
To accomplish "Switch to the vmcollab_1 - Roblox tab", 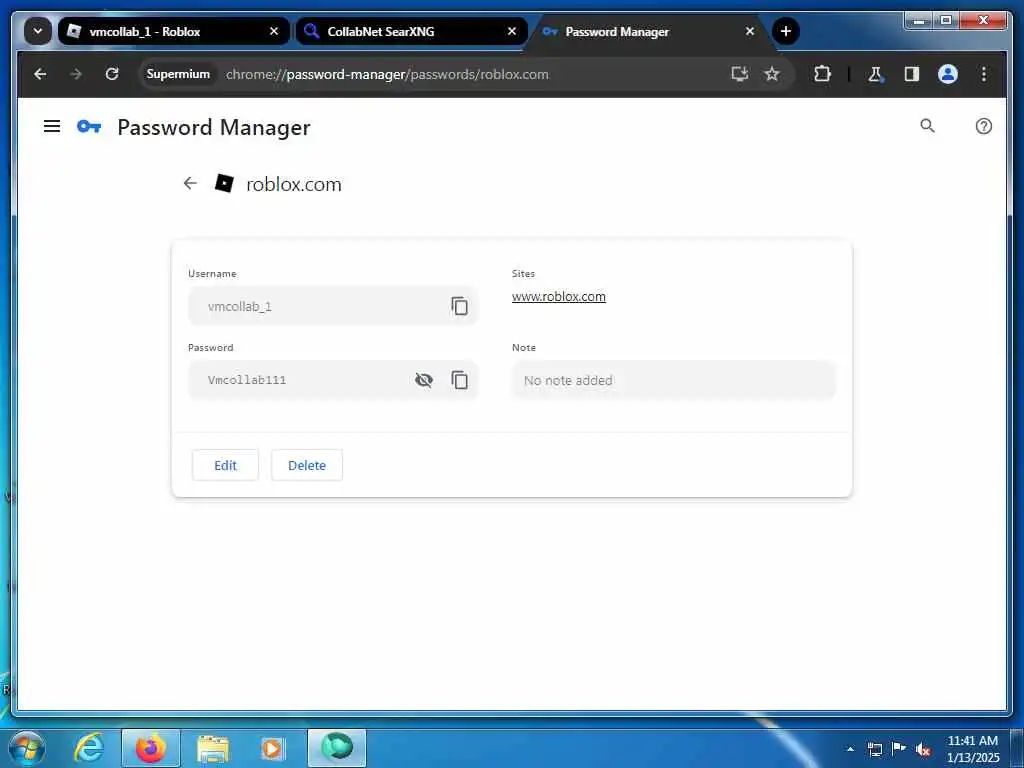I will (174, 31).
